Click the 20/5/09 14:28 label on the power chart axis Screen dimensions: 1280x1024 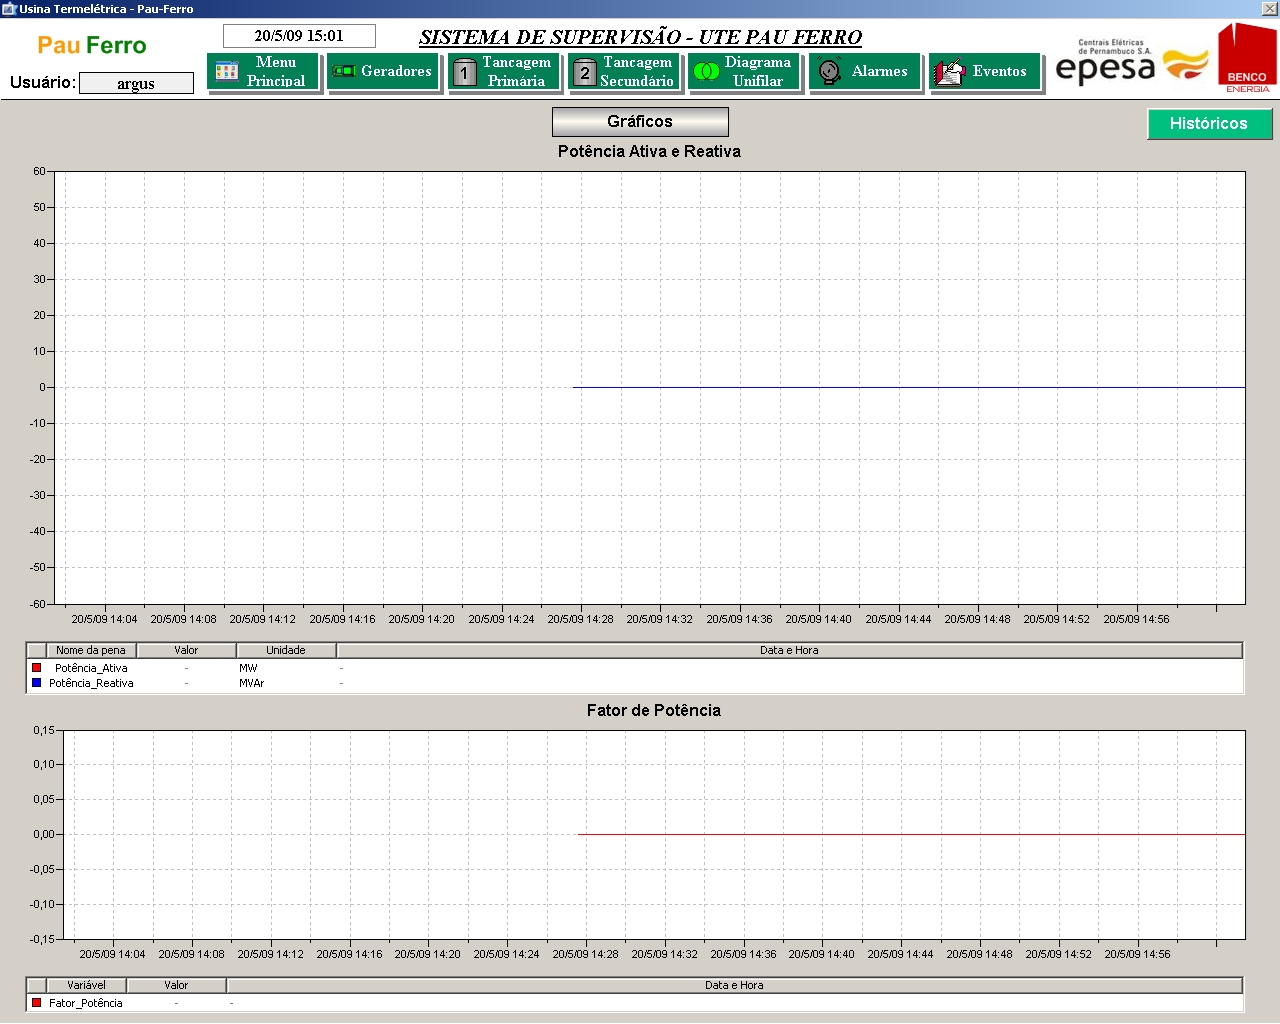(580, 619)
